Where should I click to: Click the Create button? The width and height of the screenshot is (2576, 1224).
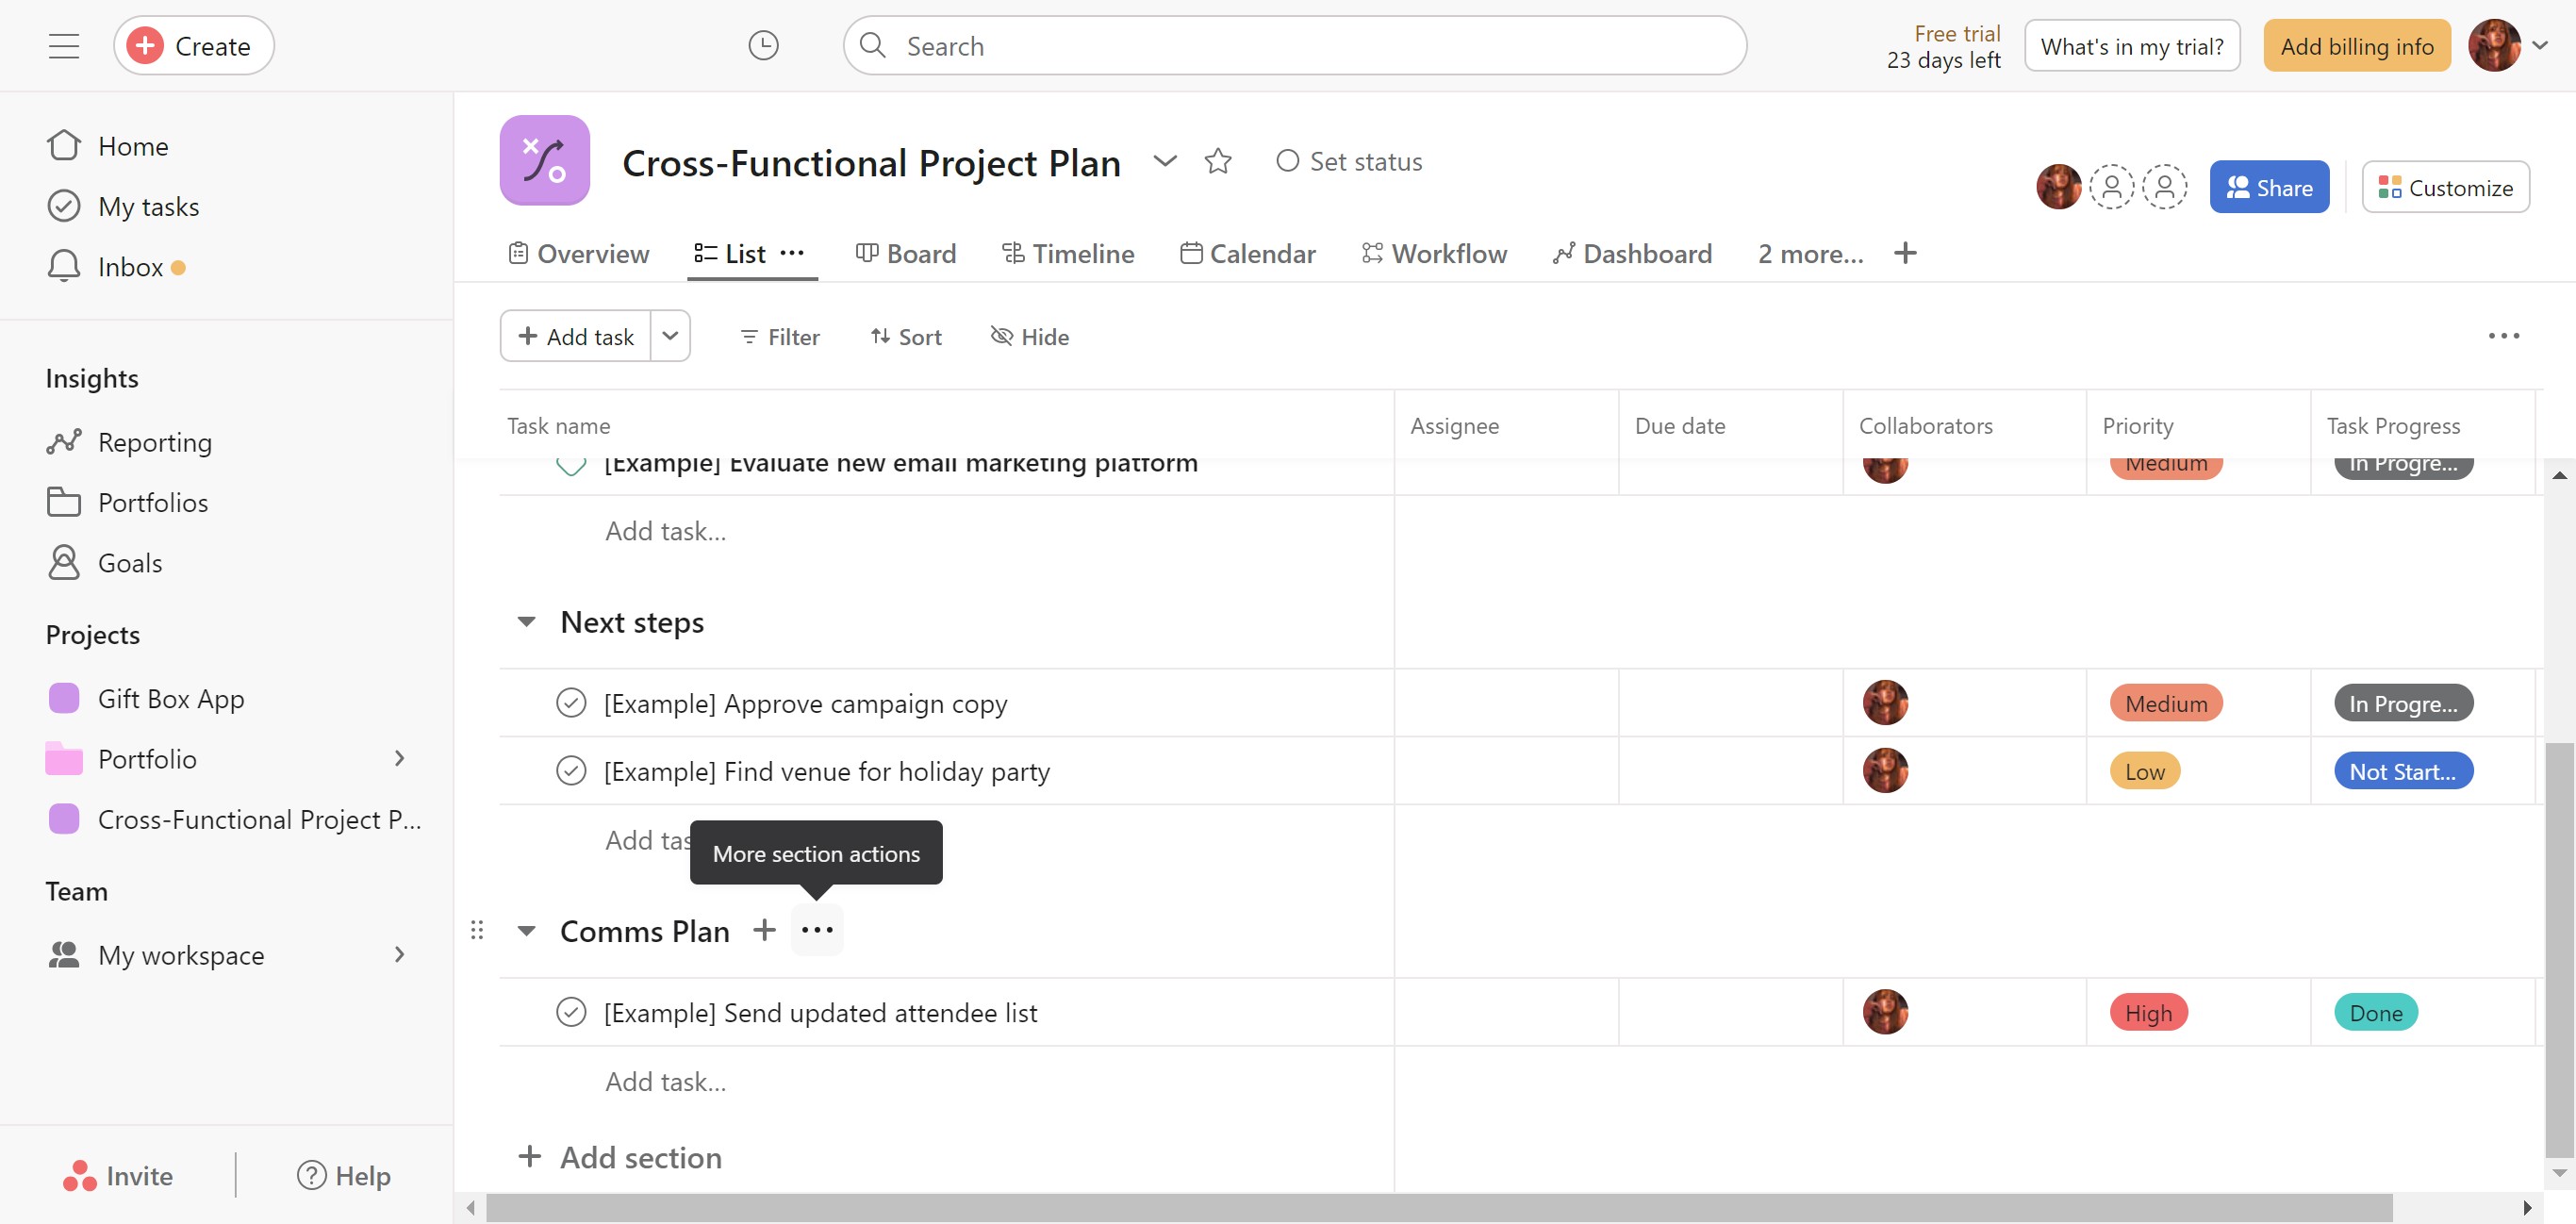pos(194,46)
